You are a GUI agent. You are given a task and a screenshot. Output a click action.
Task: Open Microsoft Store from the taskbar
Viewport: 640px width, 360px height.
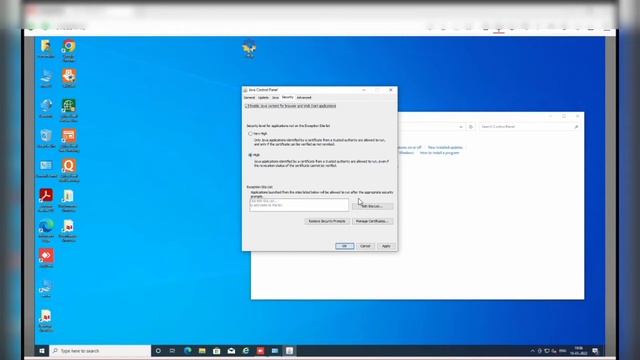tap(217, 351)
